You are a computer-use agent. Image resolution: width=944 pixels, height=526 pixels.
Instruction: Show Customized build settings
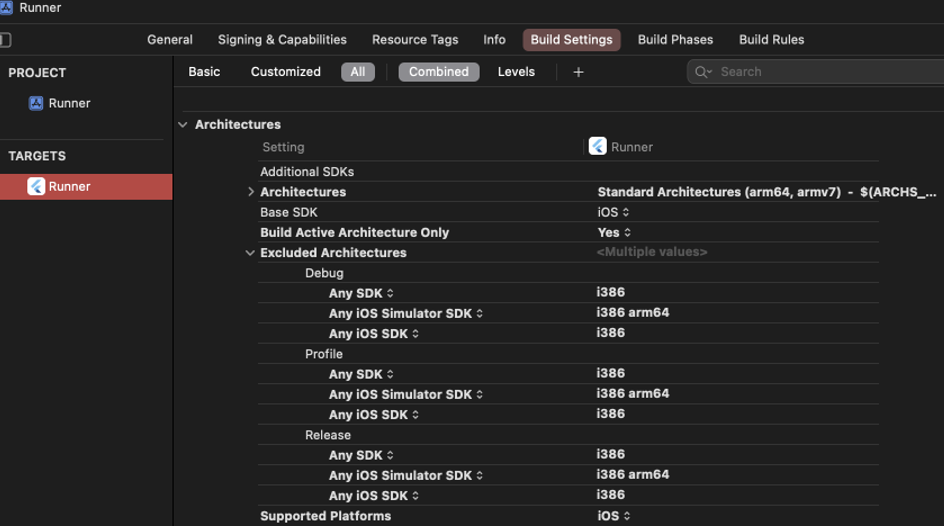pos(285,72)
